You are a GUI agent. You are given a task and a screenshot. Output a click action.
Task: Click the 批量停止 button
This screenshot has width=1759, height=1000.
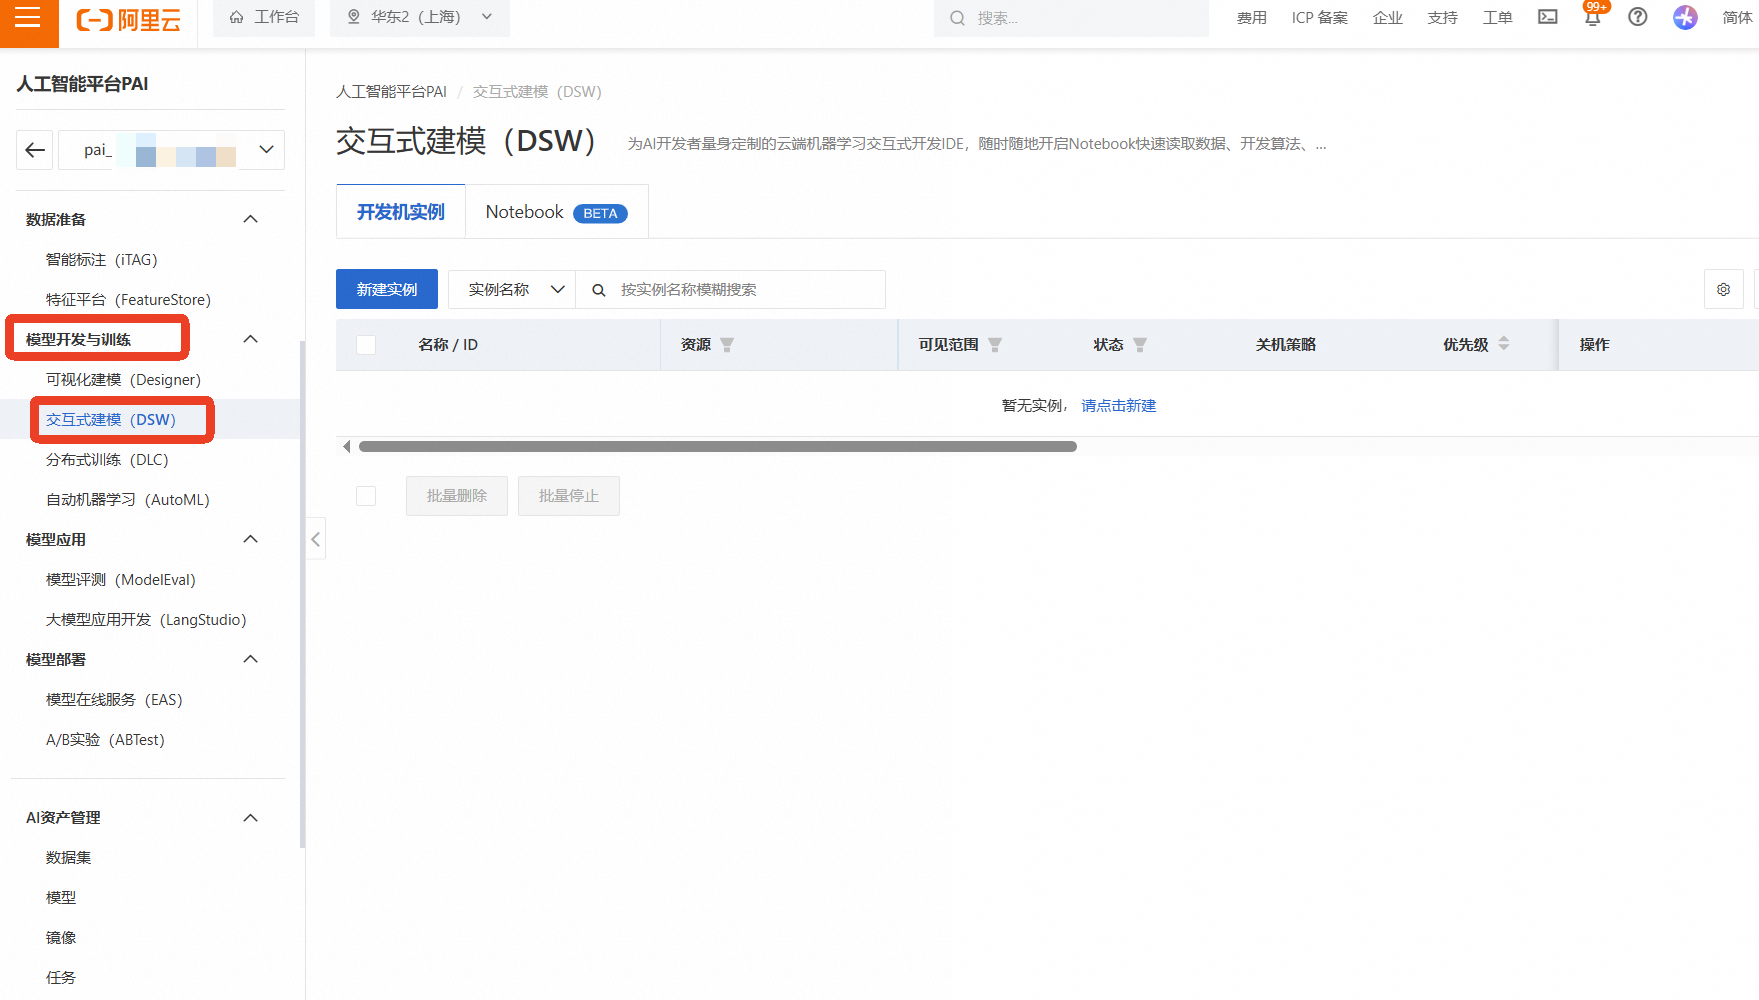[x=569, y=496]
